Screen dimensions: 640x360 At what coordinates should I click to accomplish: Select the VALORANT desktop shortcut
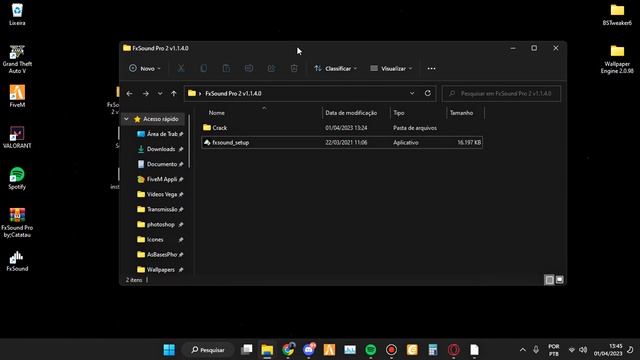tap(17, 137)
